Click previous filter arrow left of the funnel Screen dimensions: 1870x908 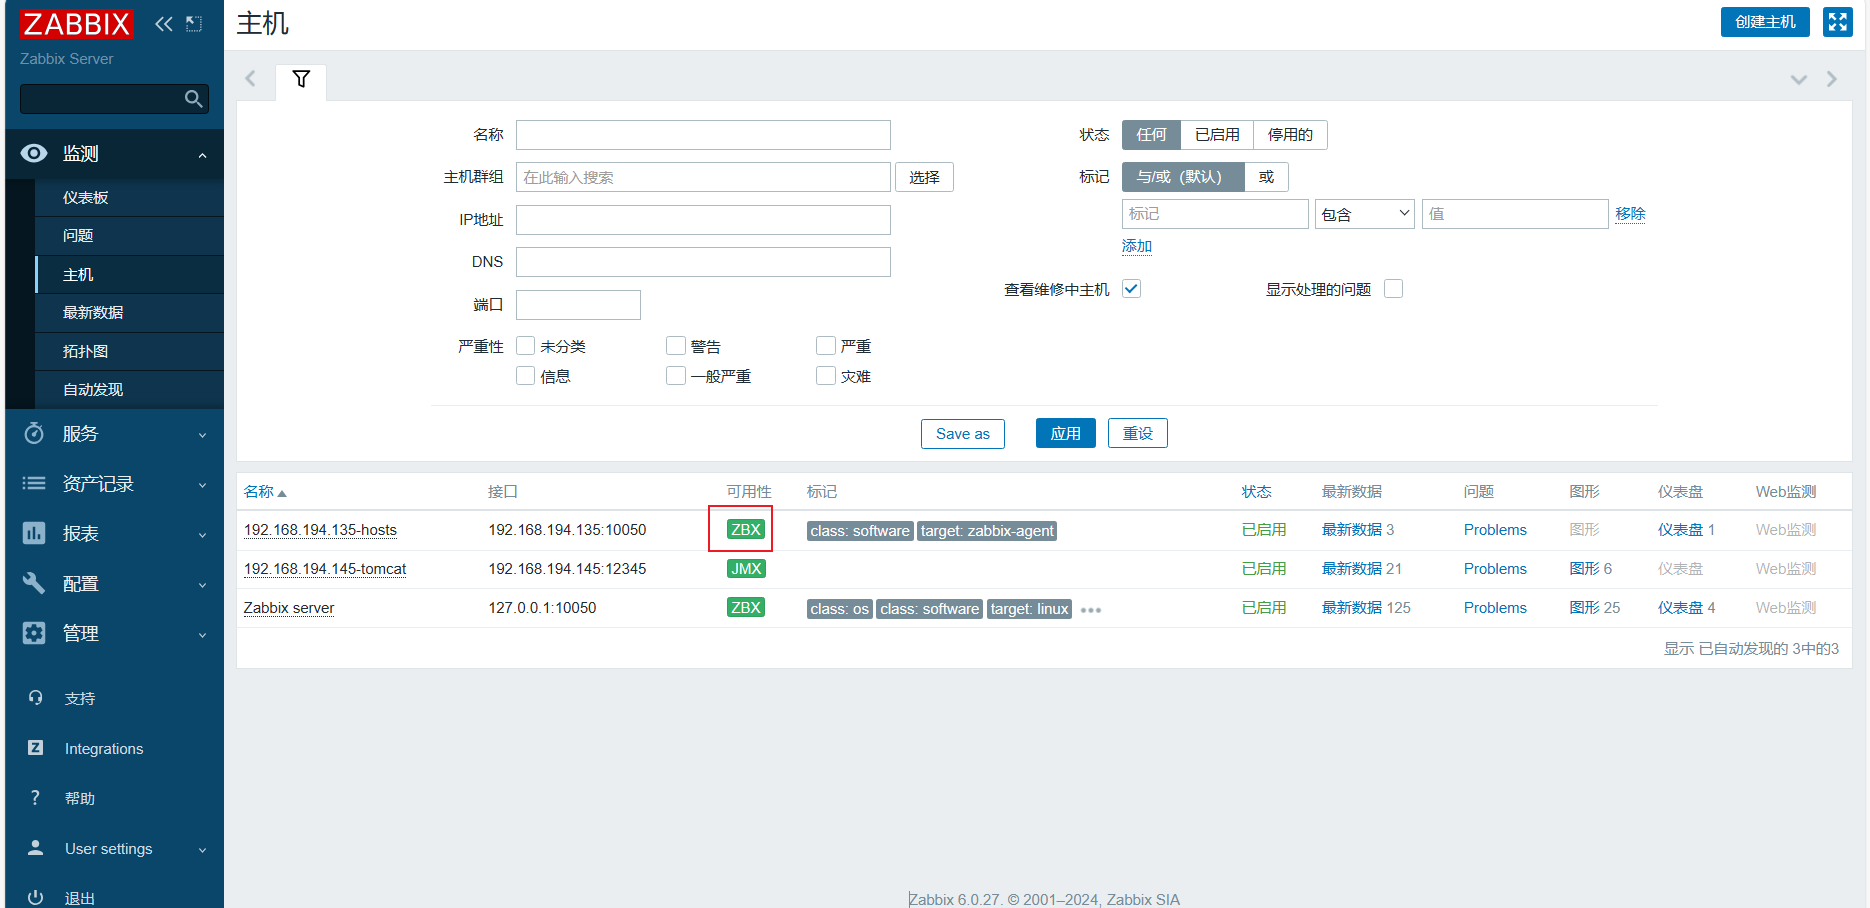pos(251,78)
